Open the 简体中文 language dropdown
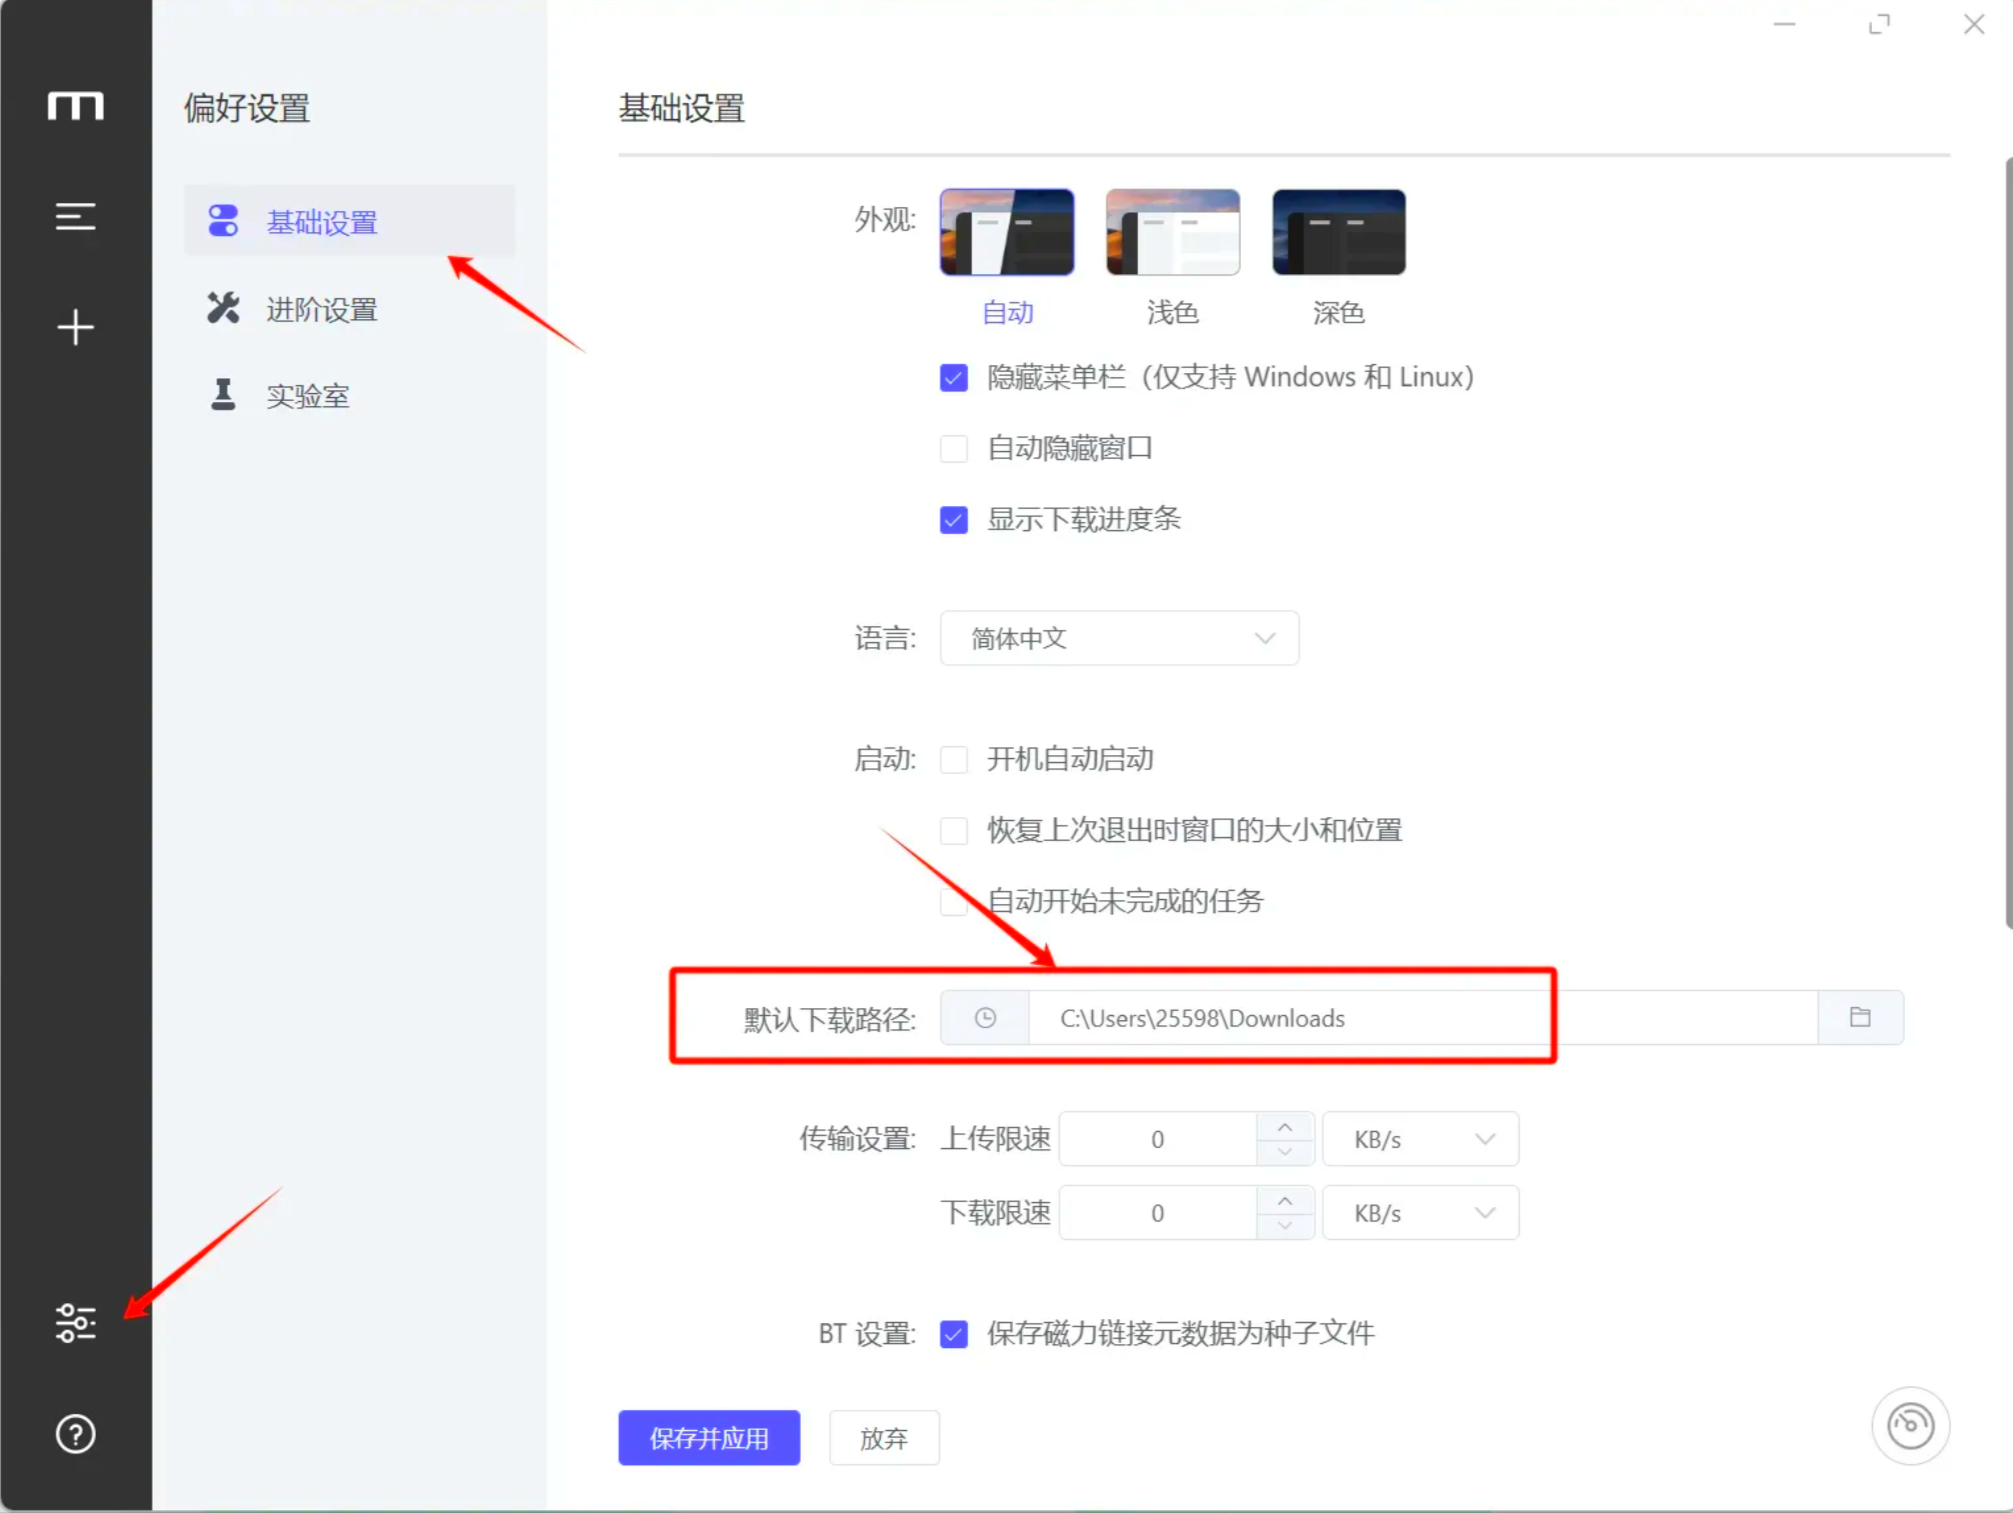Image resolution: width=2013 pixels, height=1513 pixels. 1118,638
